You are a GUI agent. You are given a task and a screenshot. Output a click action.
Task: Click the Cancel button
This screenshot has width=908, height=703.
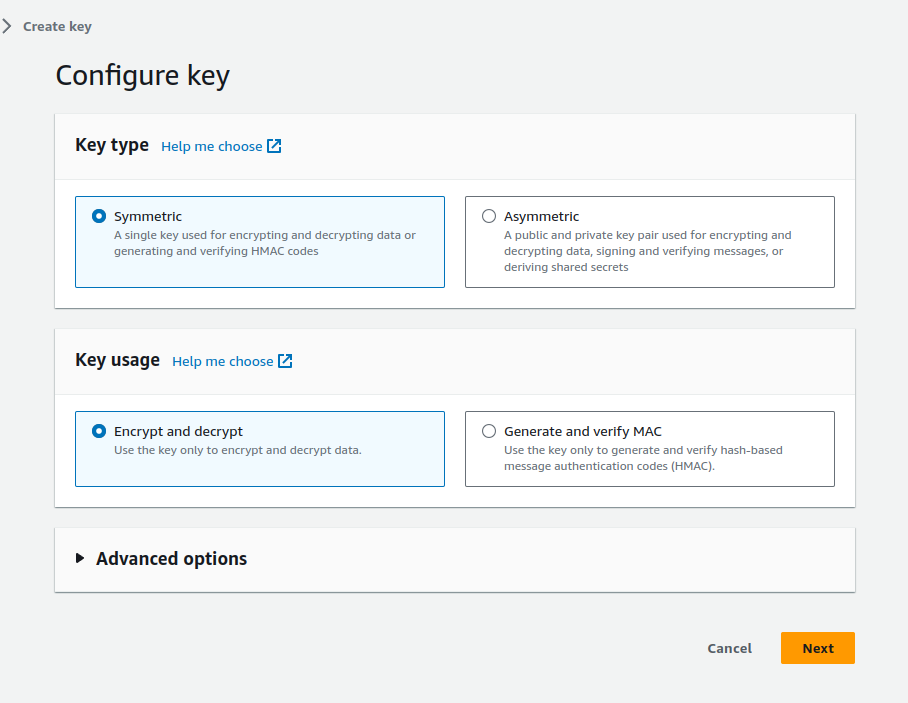729,648
